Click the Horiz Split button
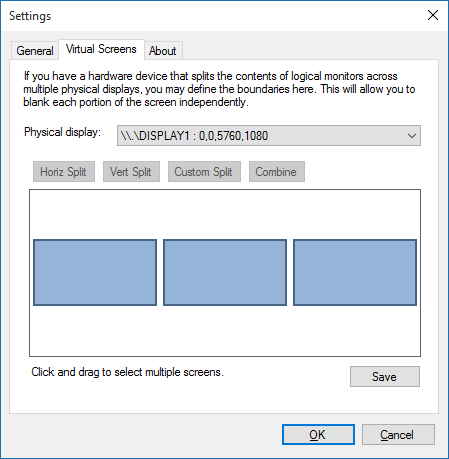 coord(64,172)
